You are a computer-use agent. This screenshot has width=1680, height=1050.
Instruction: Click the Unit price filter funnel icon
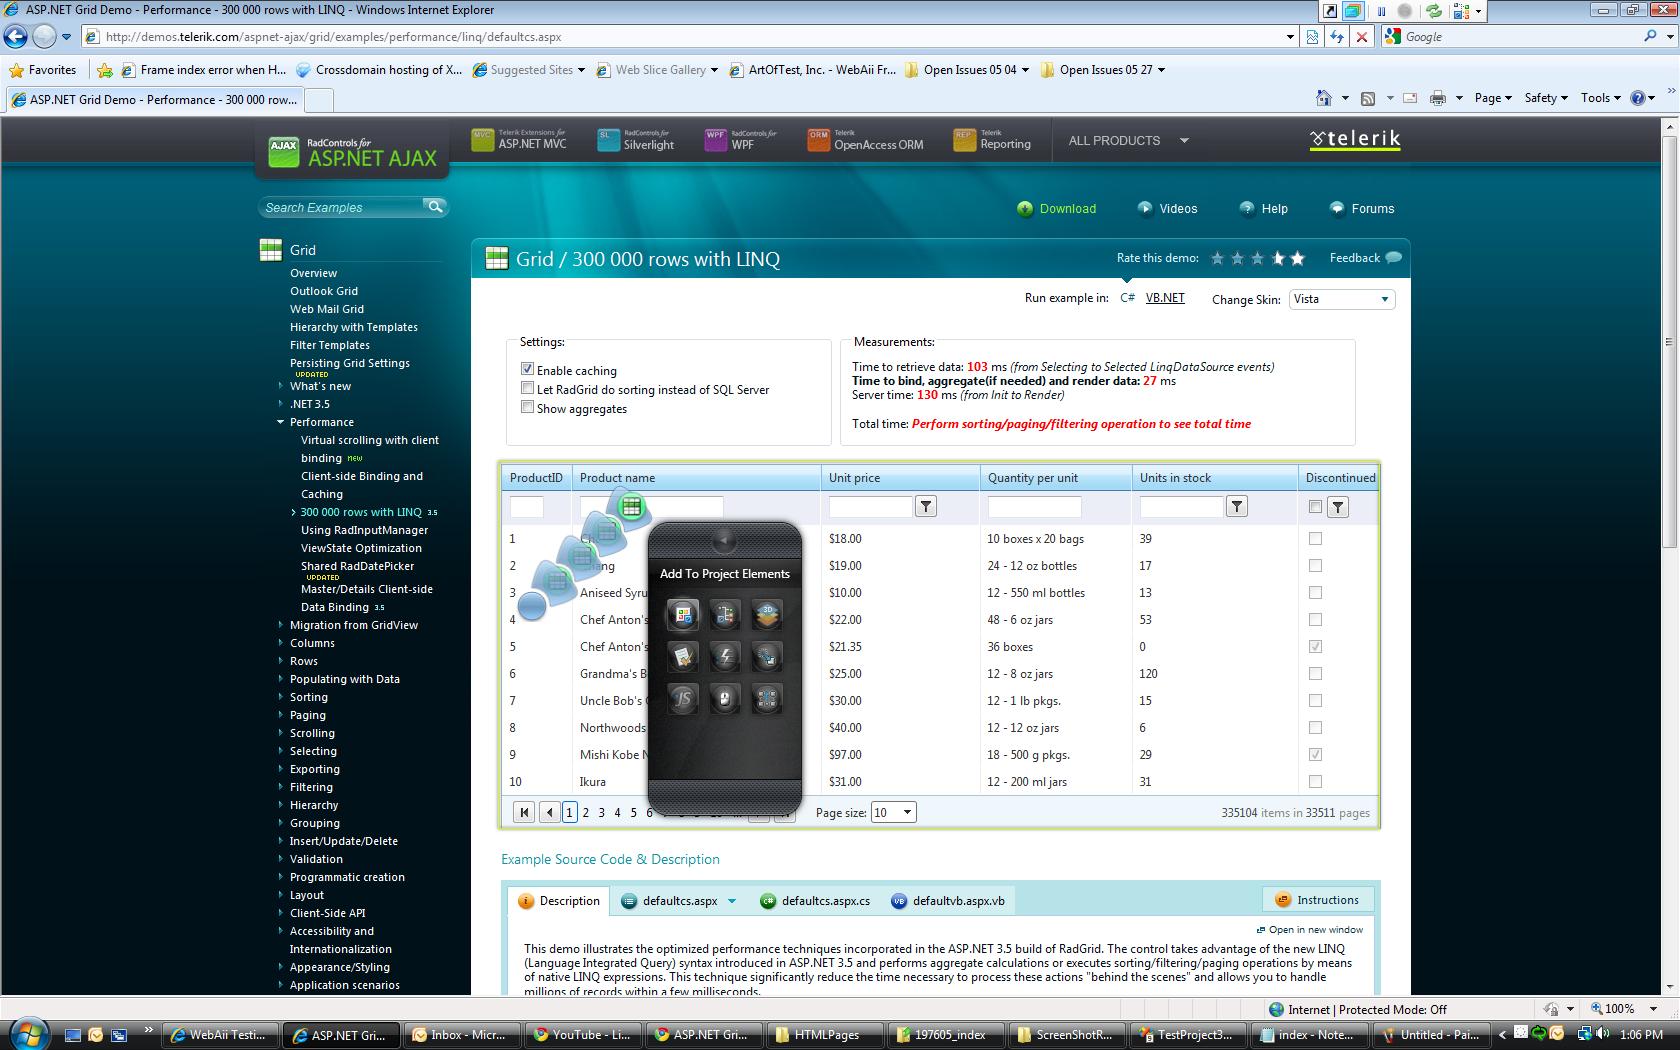926,507
